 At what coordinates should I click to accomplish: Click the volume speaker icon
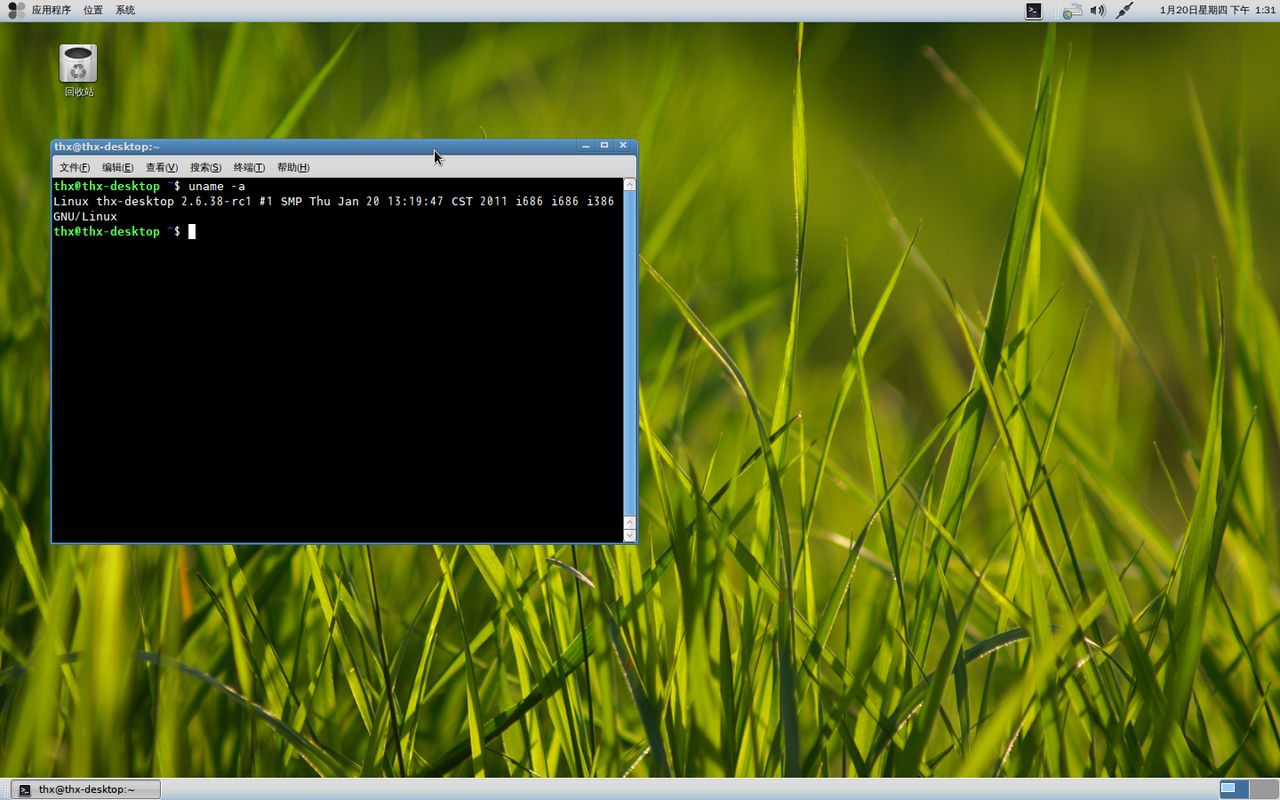click(1097, 10)
